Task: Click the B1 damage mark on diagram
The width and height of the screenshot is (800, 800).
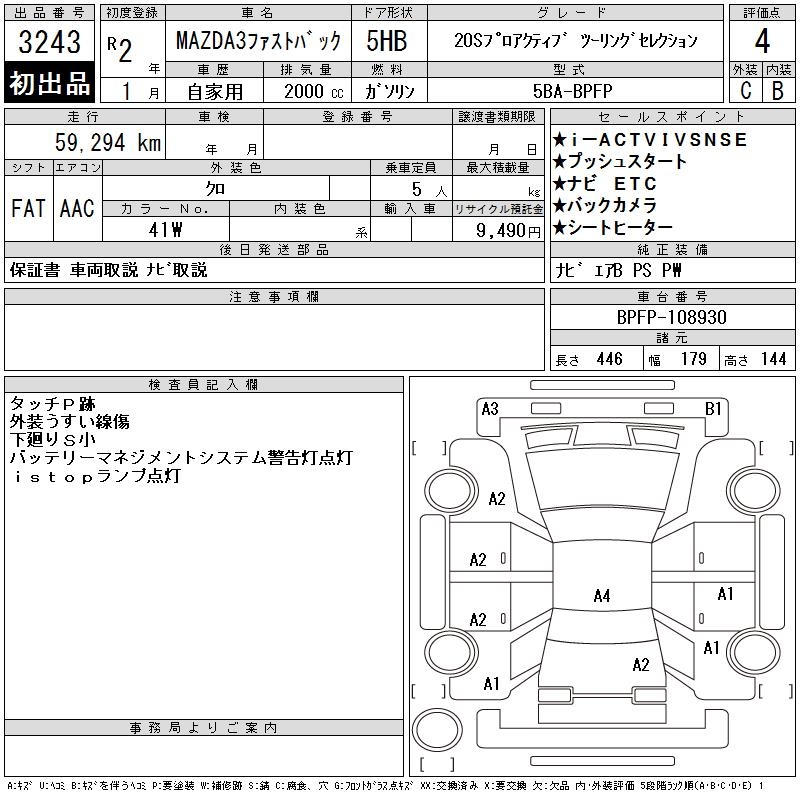Action: [713, 409]
